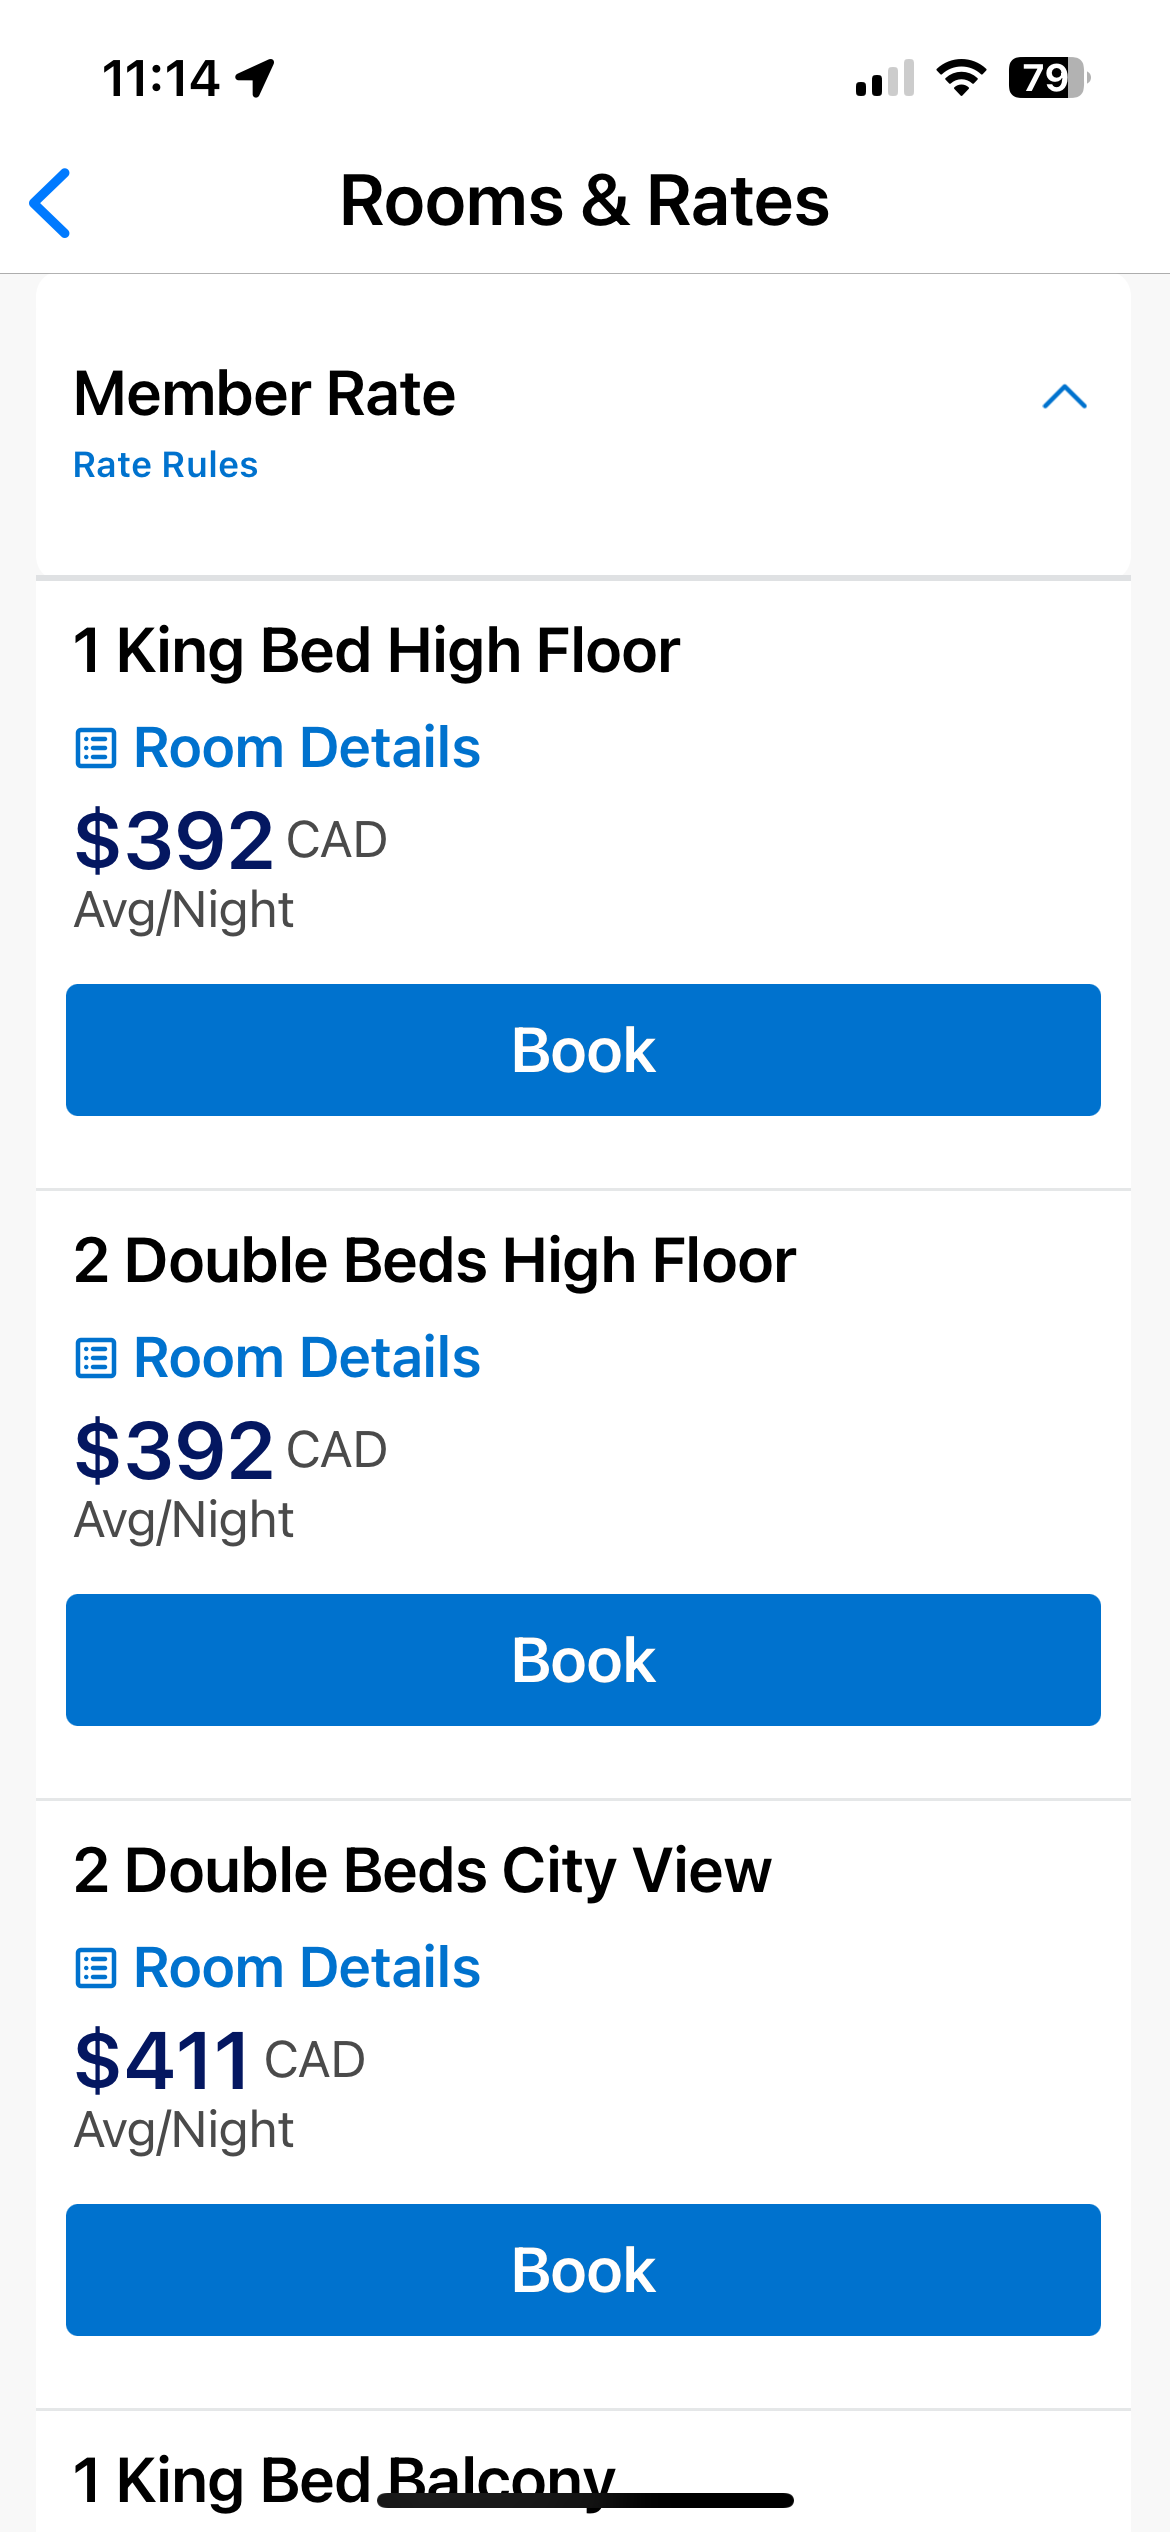Tap the Wi-Fi status icon
This screenshot has width=1170, height=2532.
point(961,78)
